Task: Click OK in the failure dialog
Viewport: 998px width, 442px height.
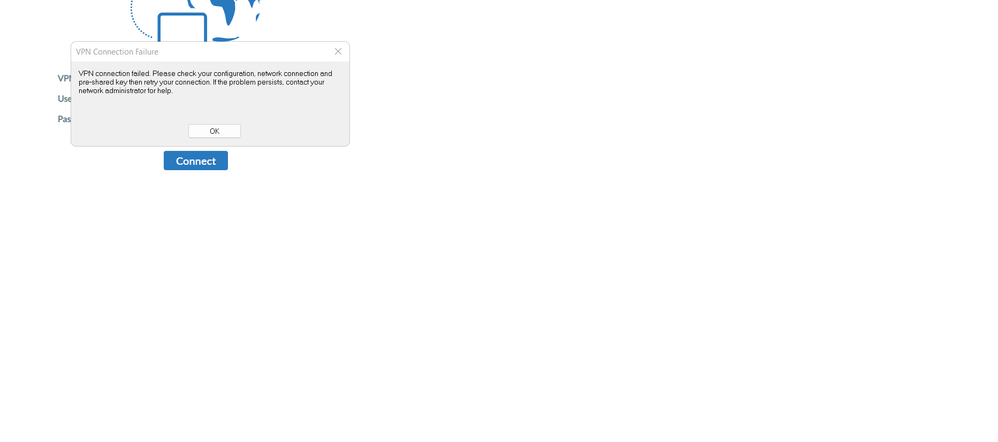Action: [x=214, y=131]
